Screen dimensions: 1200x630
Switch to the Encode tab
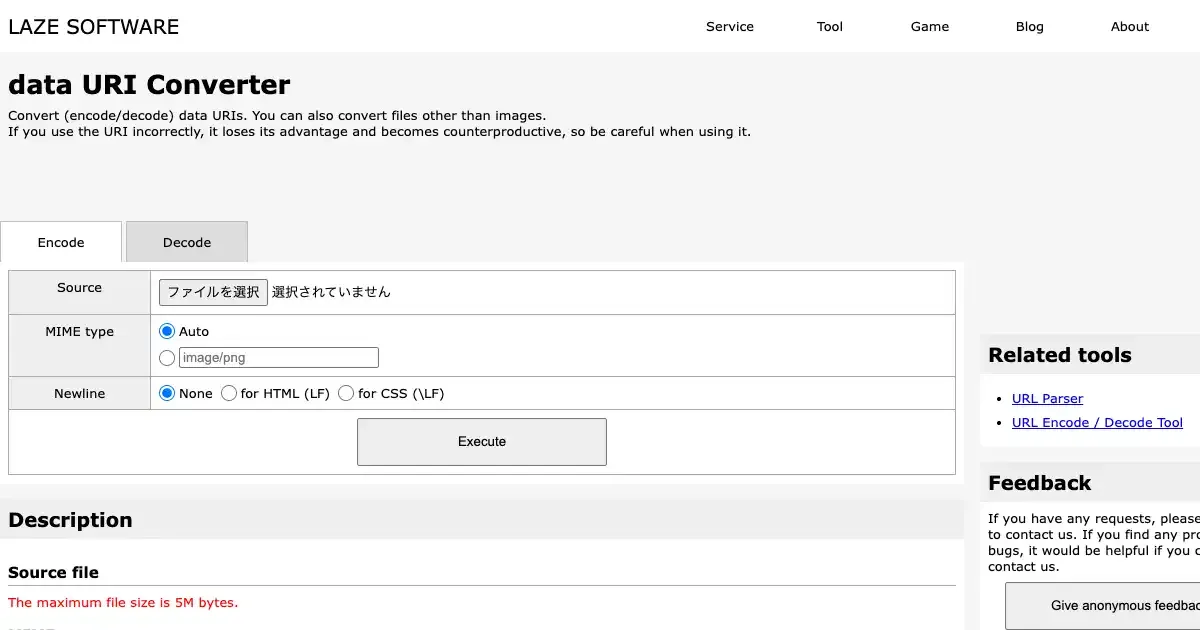(x=61, y=243)
